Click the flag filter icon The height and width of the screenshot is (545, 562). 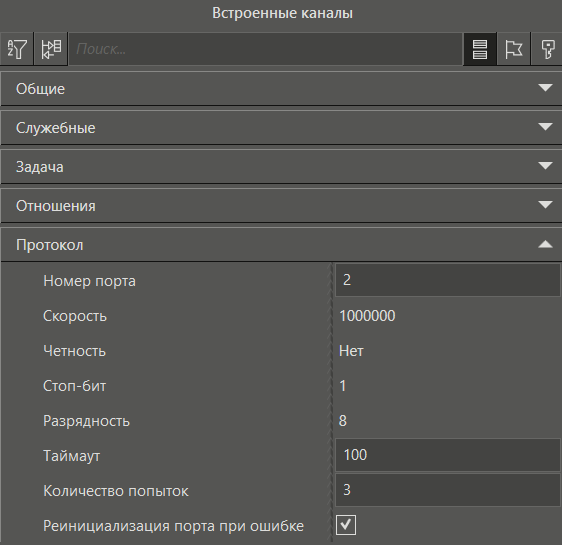coord(513,49)
